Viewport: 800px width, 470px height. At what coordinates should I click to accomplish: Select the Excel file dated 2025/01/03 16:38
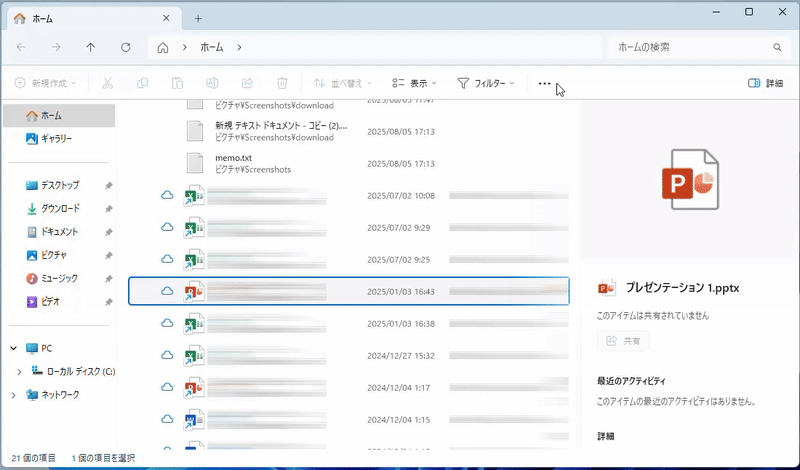pyautogui.click(x=349, y=324)
